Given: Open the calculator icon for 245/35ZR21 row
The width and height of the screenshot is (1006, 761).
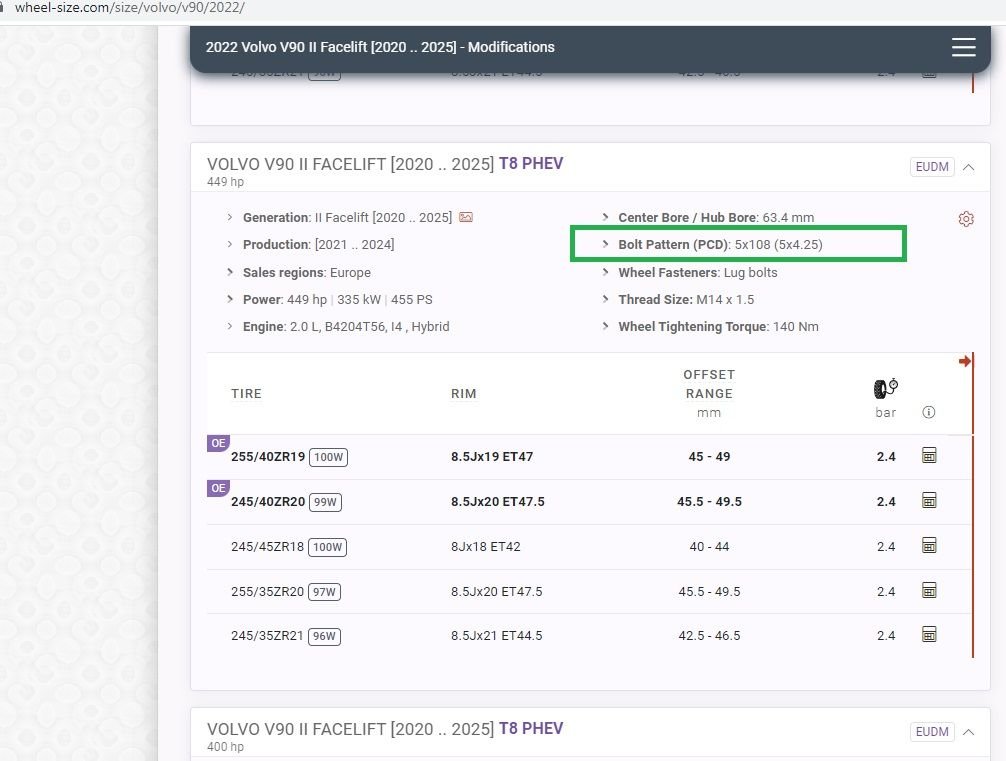Looking at the screenshot, I should pyautogui.click(x=929, y=635).
